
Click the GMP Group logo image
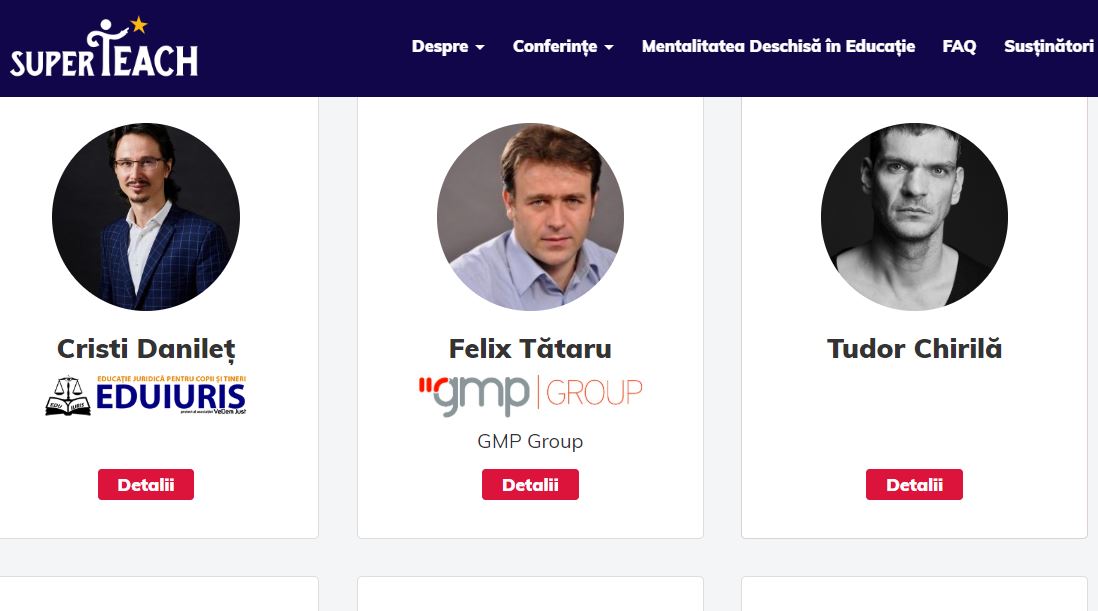[530, 395]
